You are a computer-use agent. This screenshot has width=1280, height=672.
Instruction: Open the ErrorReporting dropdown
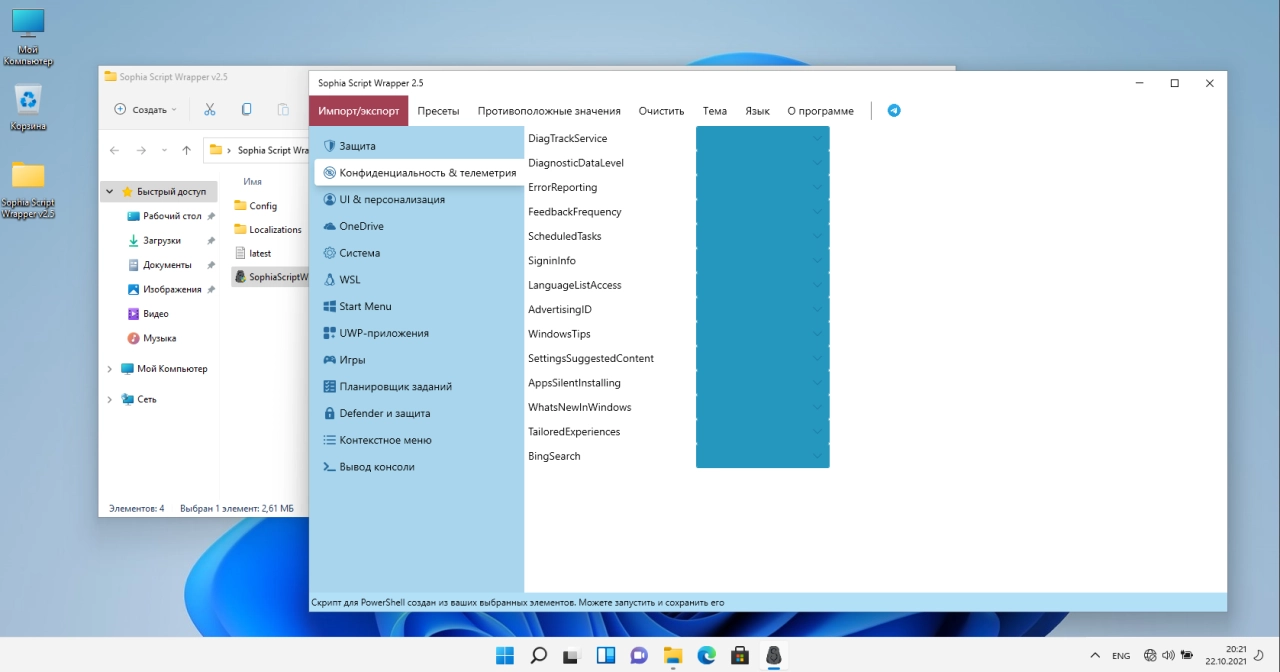pyautogui.click(x=763, y=187)
